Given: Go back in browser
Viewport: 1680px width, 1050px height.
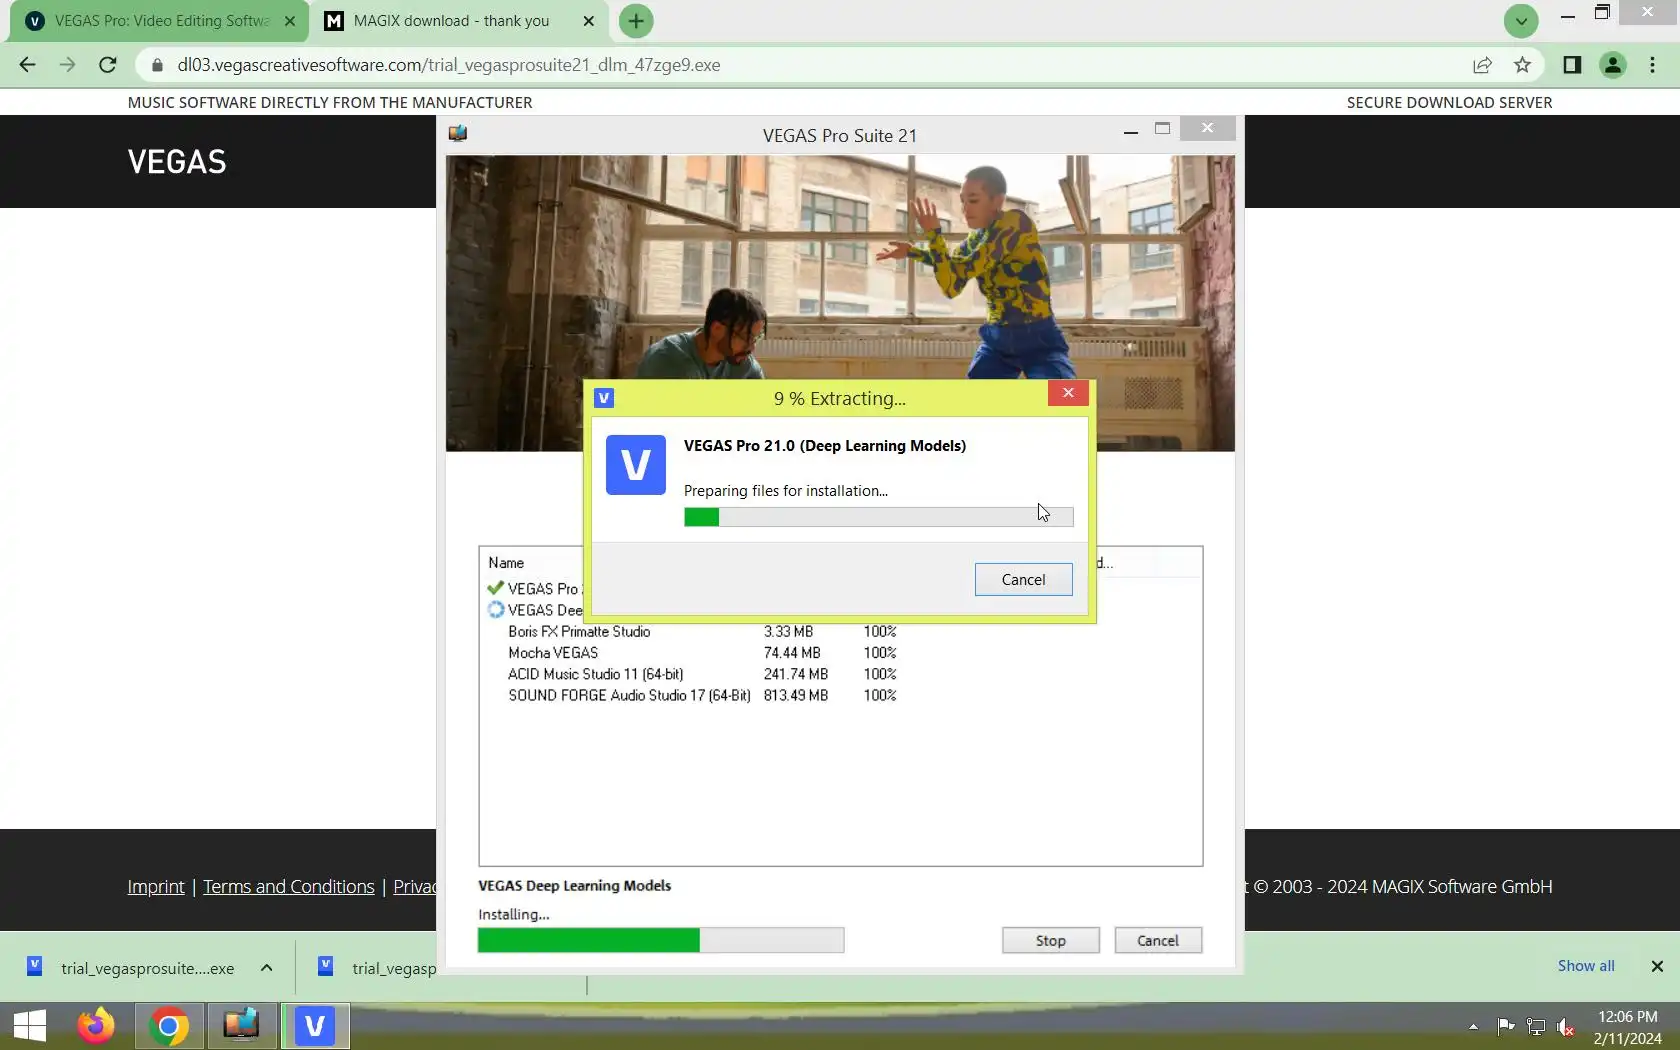Looking at the screenshot, I should (27, 65).
